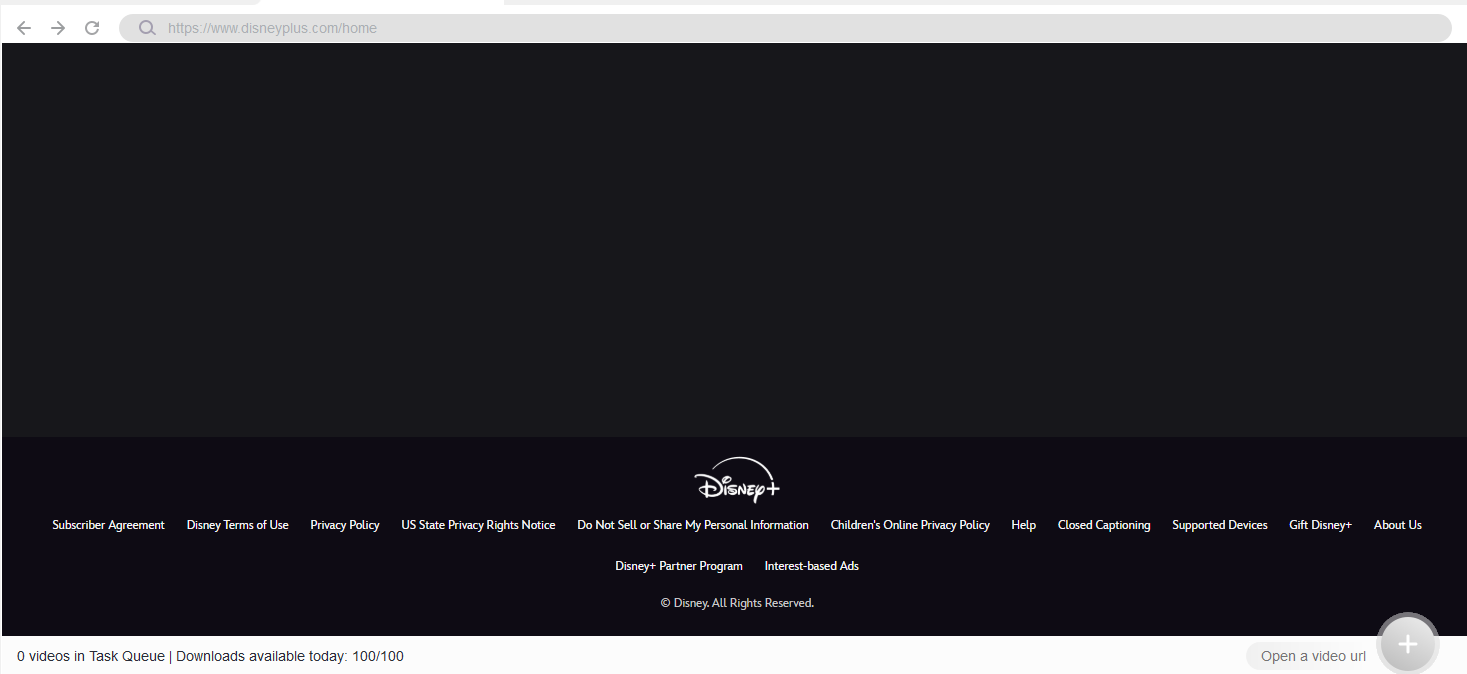Screen dimensions: 1467x674
Task: Go forward using the forward arrow
Action: tap(58, 28)
